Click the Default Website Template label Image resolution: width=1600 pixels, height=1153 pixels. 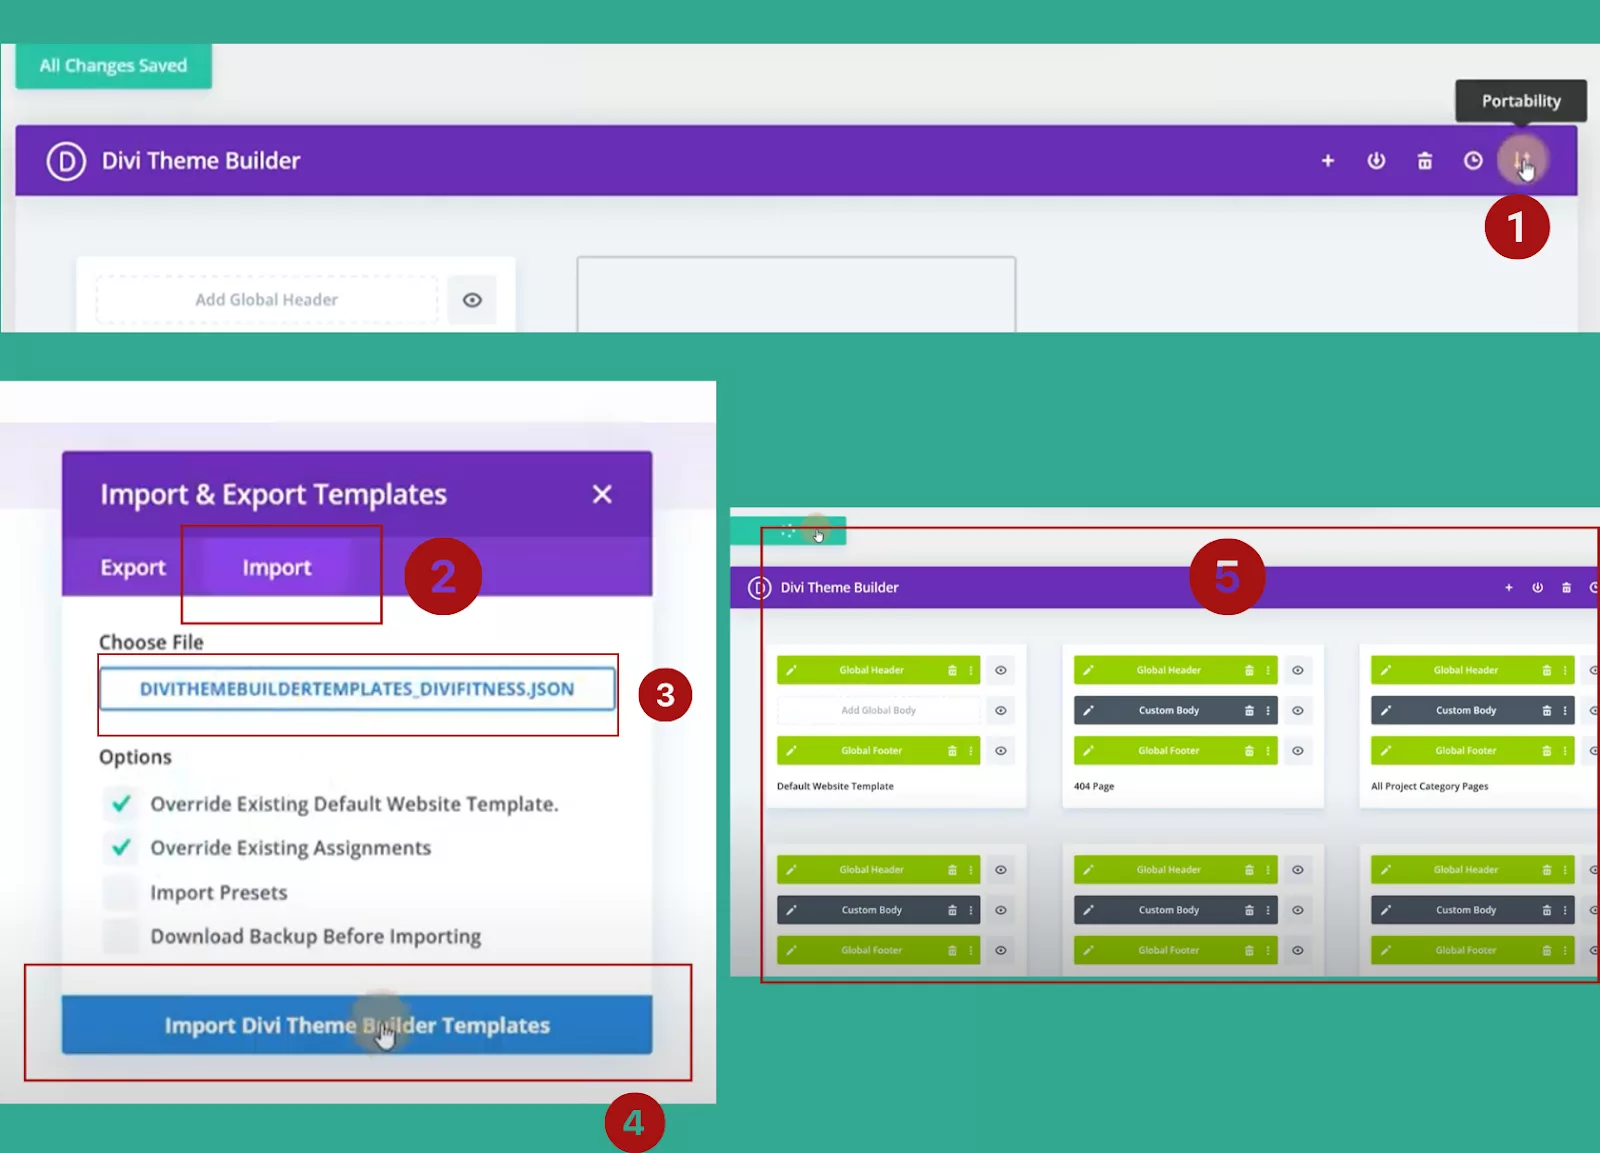coord(835,786)
